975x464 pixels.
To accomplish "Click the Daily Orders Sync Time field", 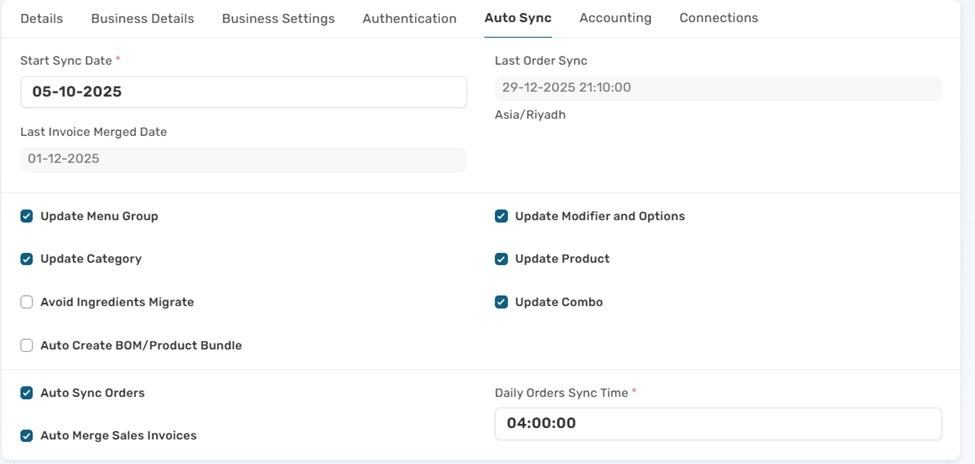I will pos(717,424).
